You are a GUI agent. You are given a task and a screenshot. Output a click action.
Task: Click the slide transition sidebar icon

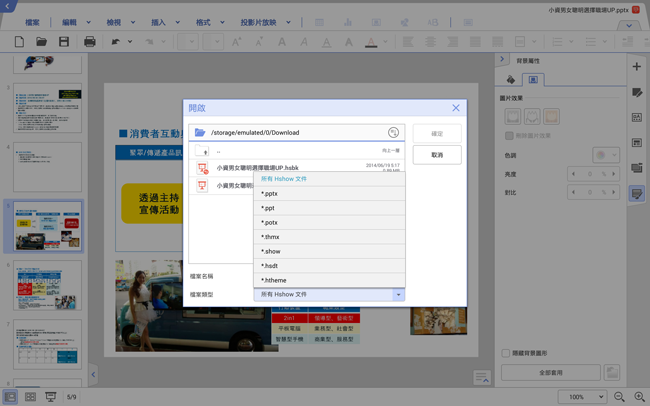click(637, 168)
